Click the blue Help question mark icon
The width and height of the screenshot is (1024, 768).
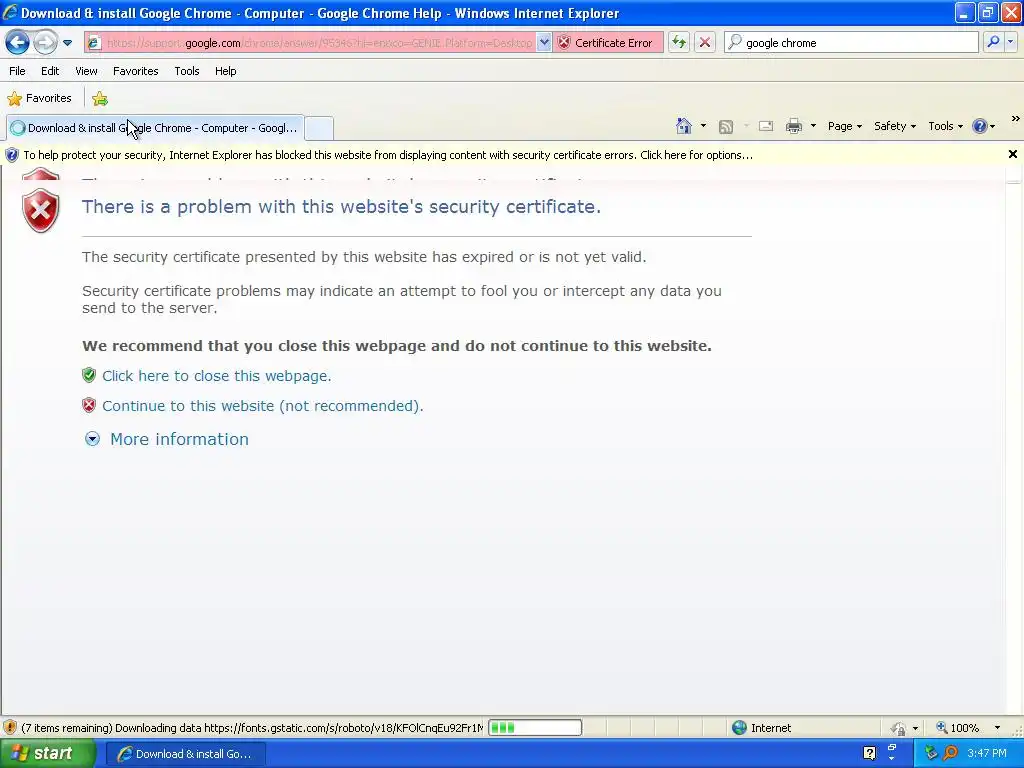[980, 126]
